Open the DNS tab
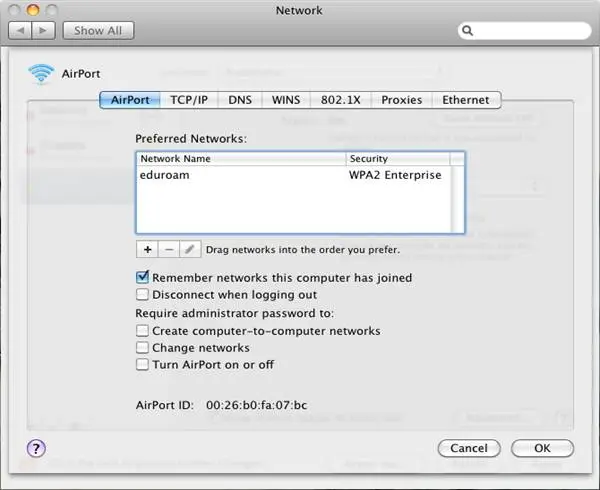Viewport: 600px width, 490px height. click(x=240, y=100)
